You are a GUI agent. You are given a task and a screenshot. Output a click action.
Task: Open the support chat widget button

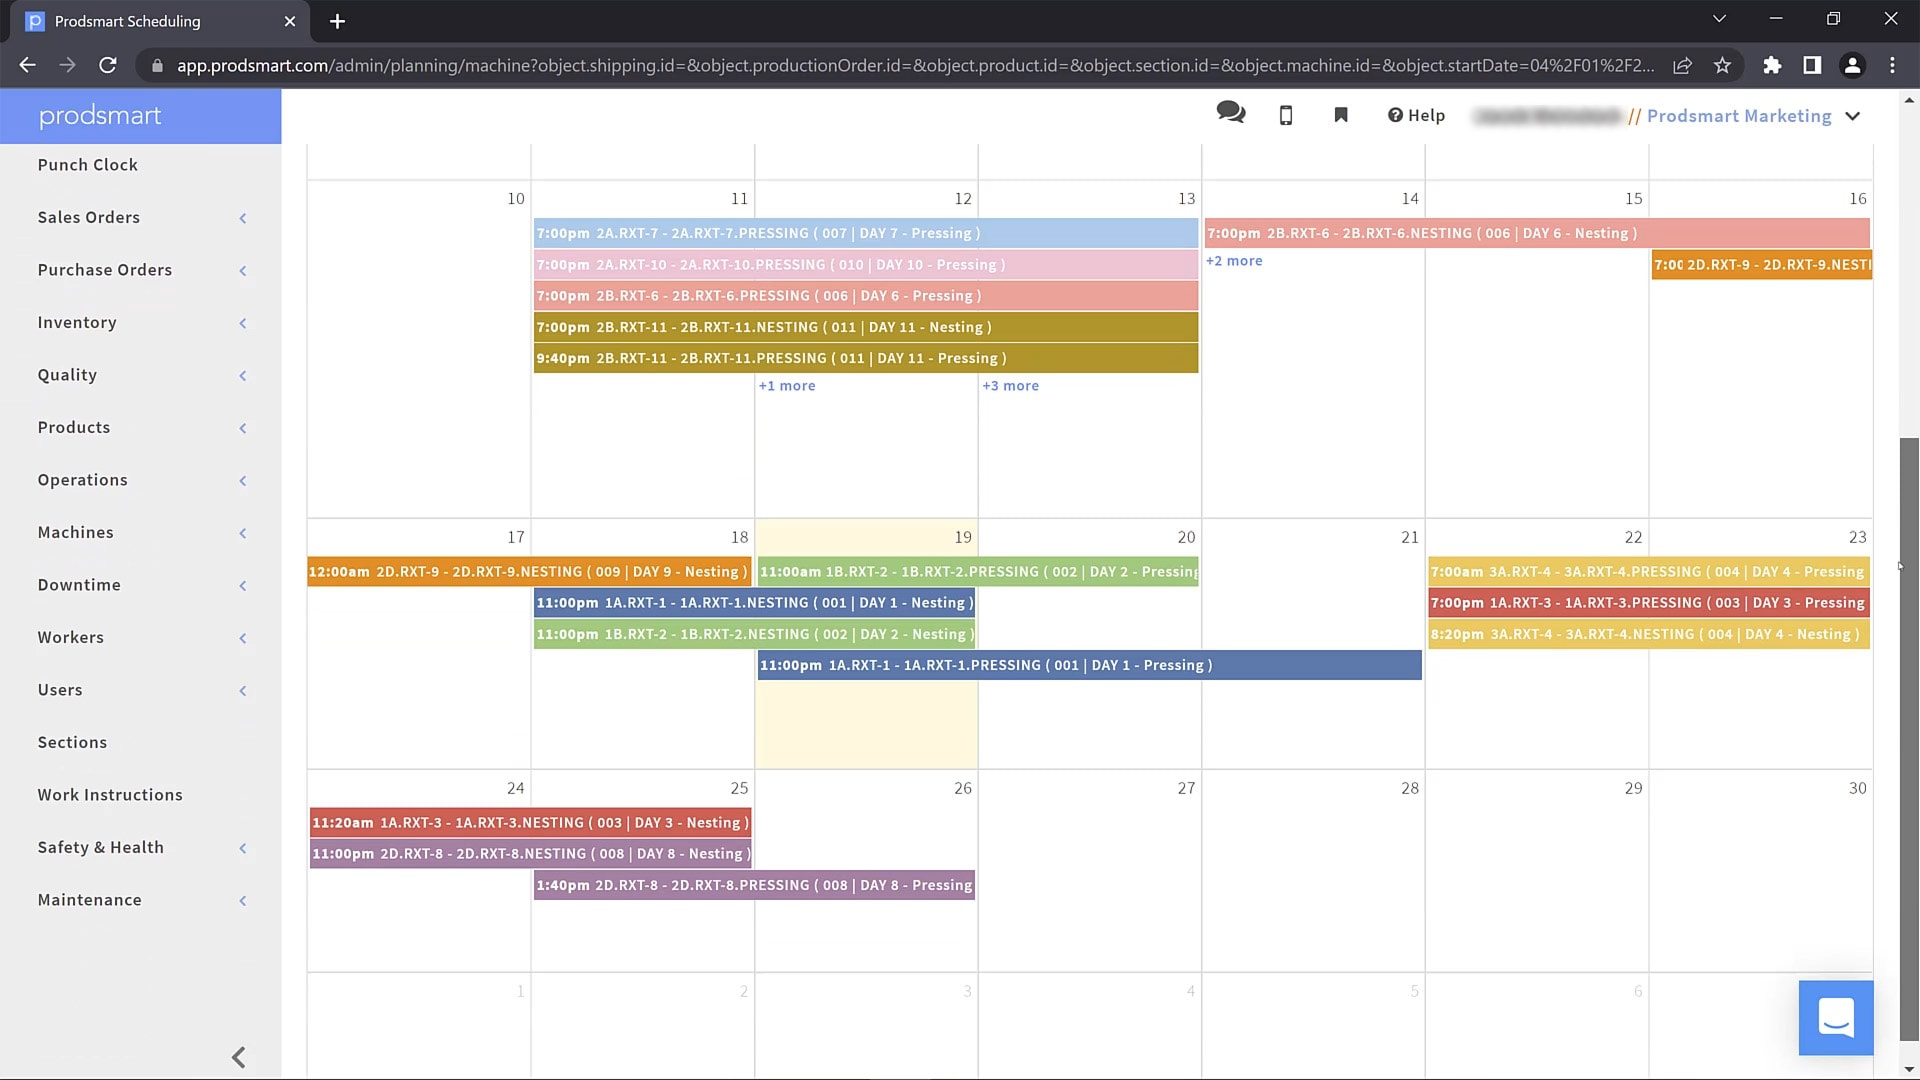coord(1835,1017)
